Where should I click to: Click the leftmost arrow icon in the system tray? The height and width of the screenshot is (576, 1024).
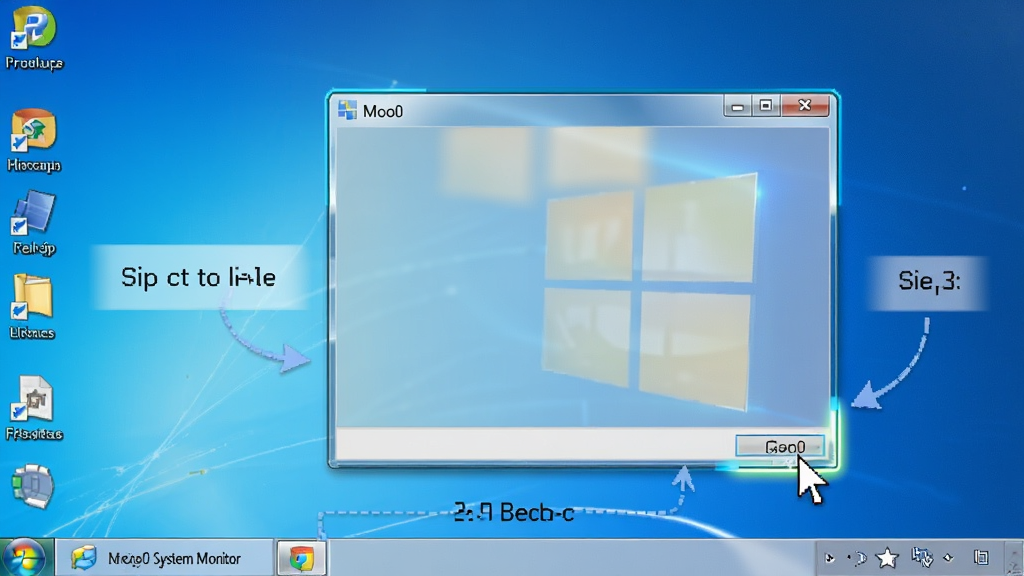pos(829,558)
